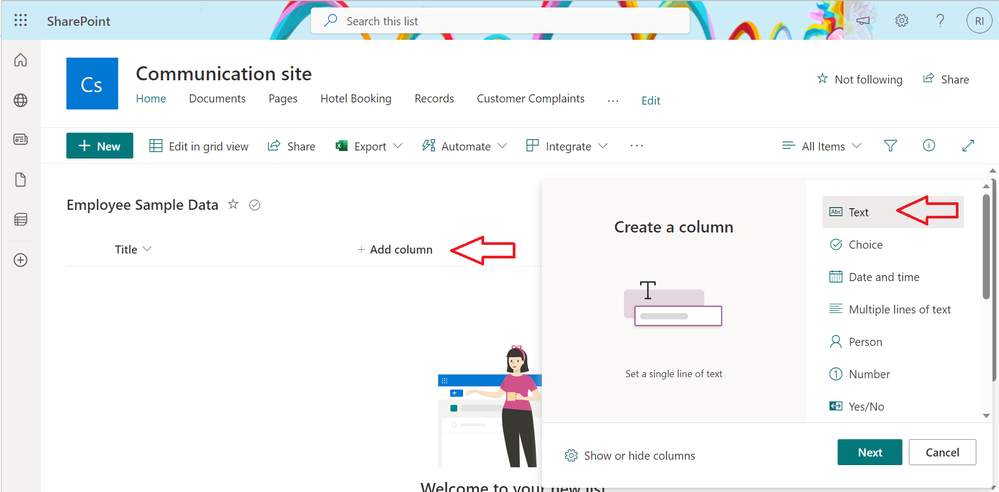This screenshot has width=999, height=492.
Task: Open the details pane info icon
Action: (929, 146)
